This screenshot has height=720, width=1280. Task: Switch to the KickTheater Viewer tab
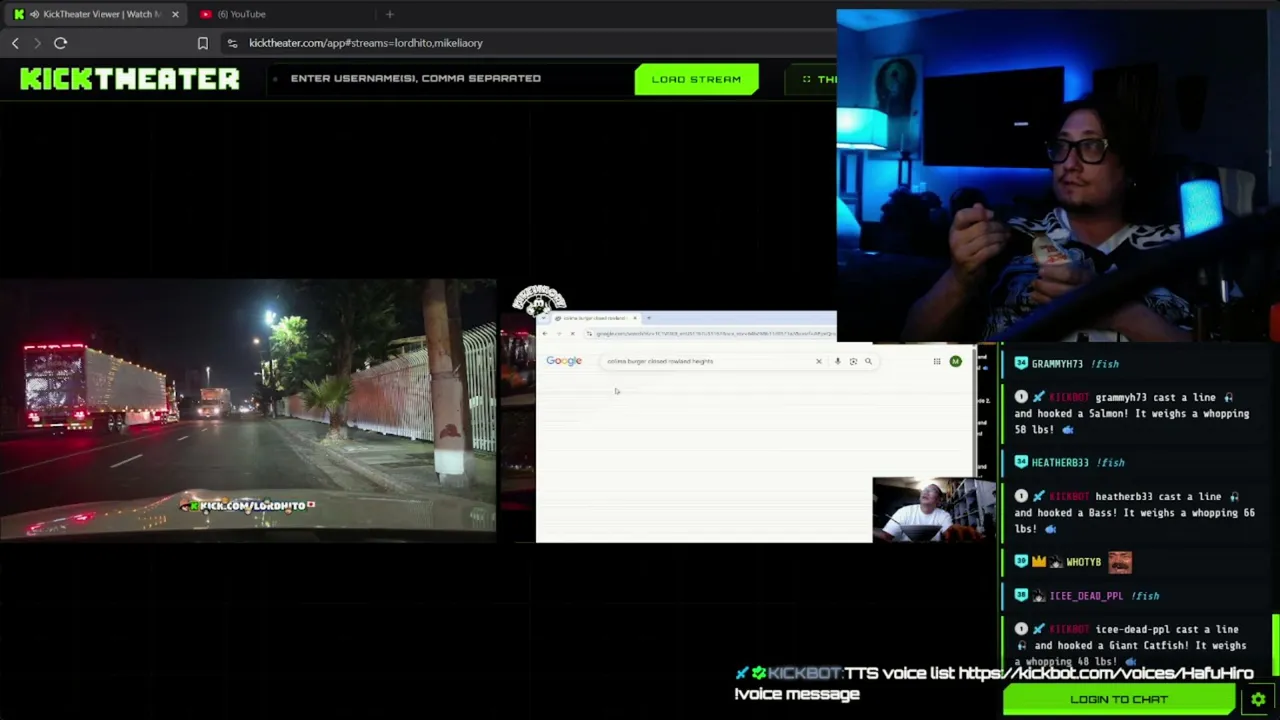tap(98, 14)
